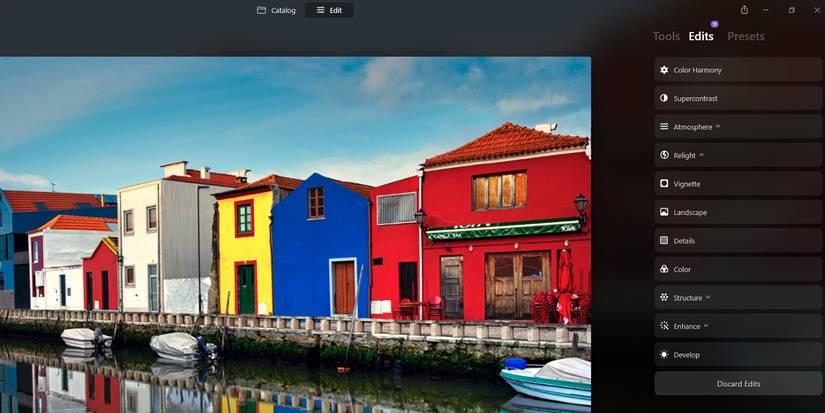825x413 pixels.
Task: Expand the Vignette edit
Action: coord(738,184)
